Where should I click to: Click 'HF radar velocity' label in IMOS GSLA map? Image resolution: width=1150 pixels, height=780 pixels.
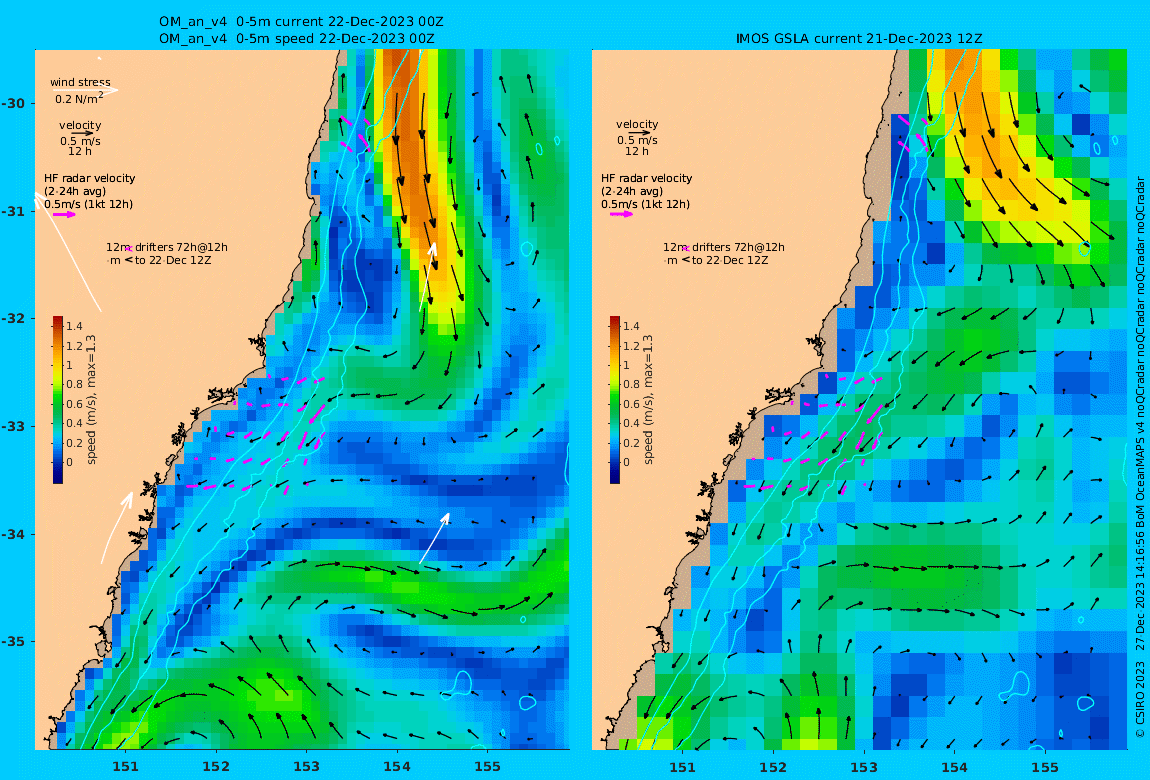(646, 178)
